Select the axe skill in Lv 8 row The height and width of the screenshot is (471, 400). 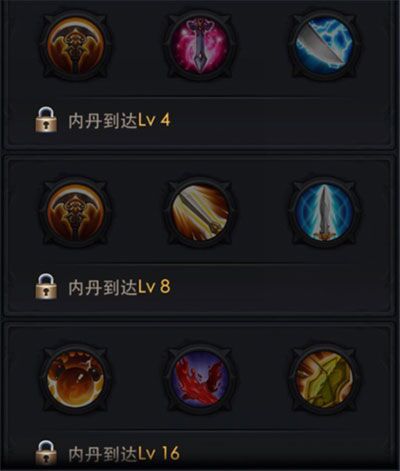(x=76, y=212)
